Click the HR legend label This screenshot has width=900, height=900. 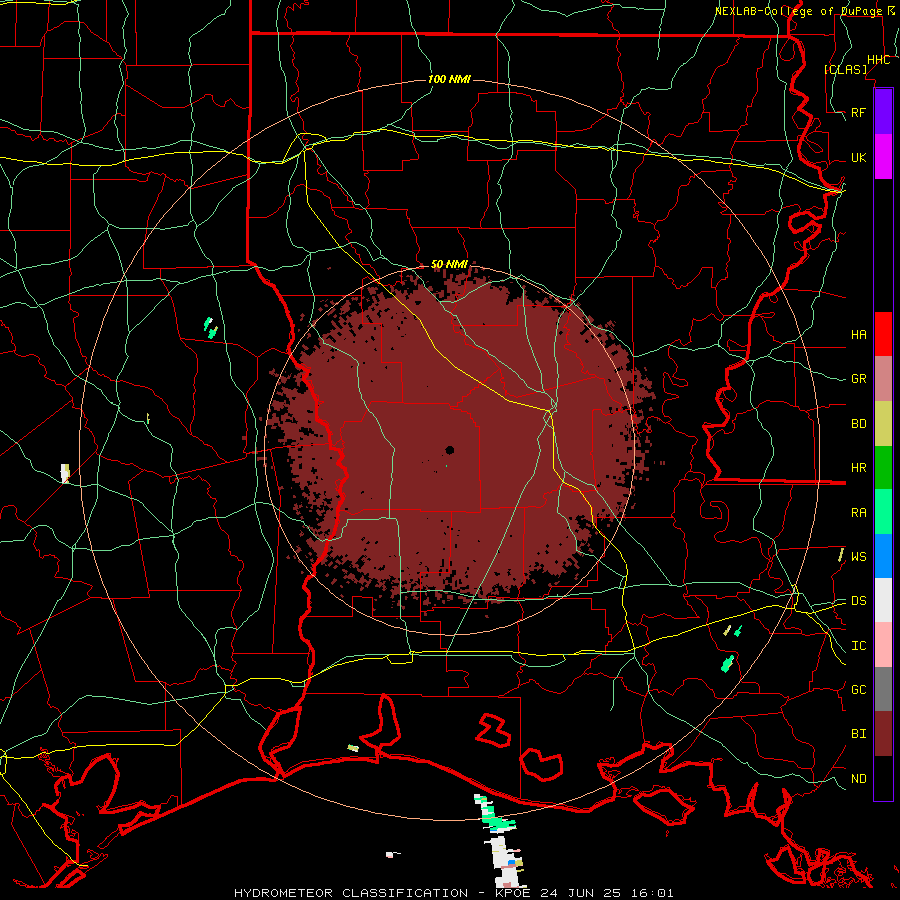pyautogui.click(x=858, y=468)
